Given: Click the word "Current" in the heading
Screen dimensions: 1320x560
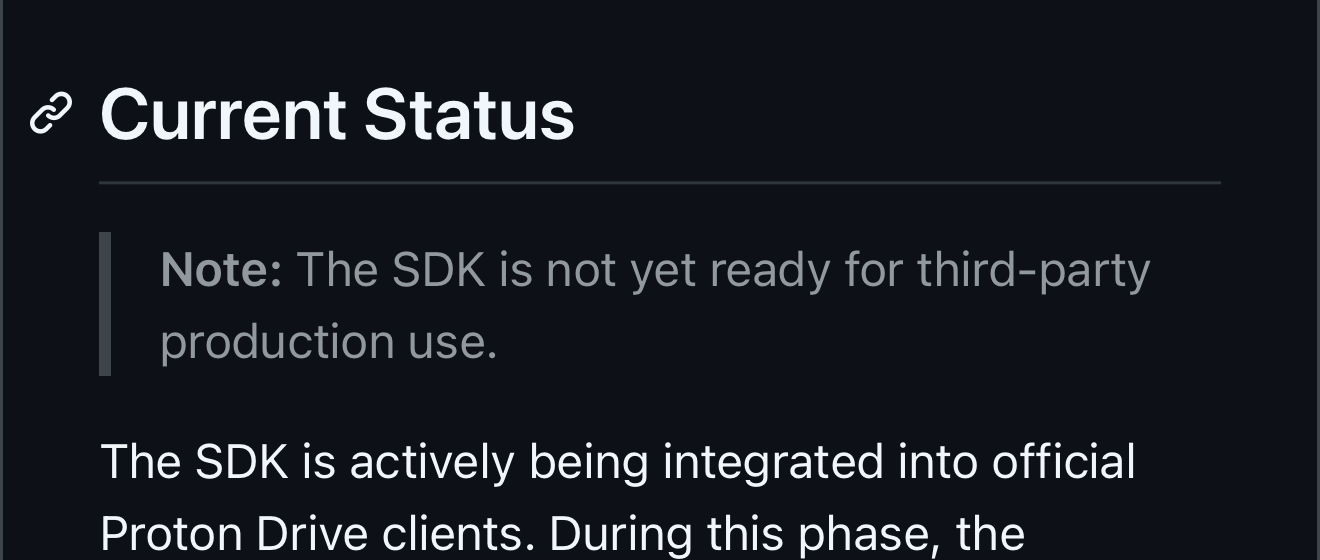Looking at the screenshot, I should (x=223, y=114).
